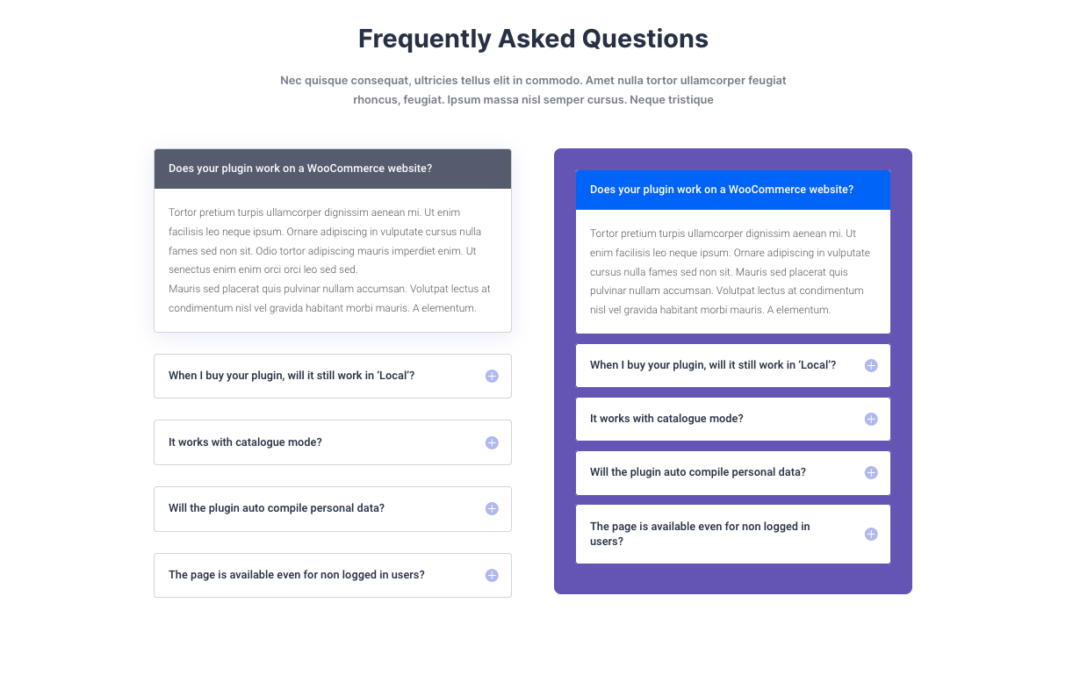Expand 'It works with catalogue mode?' title in purple panel

tap(666, 419)
